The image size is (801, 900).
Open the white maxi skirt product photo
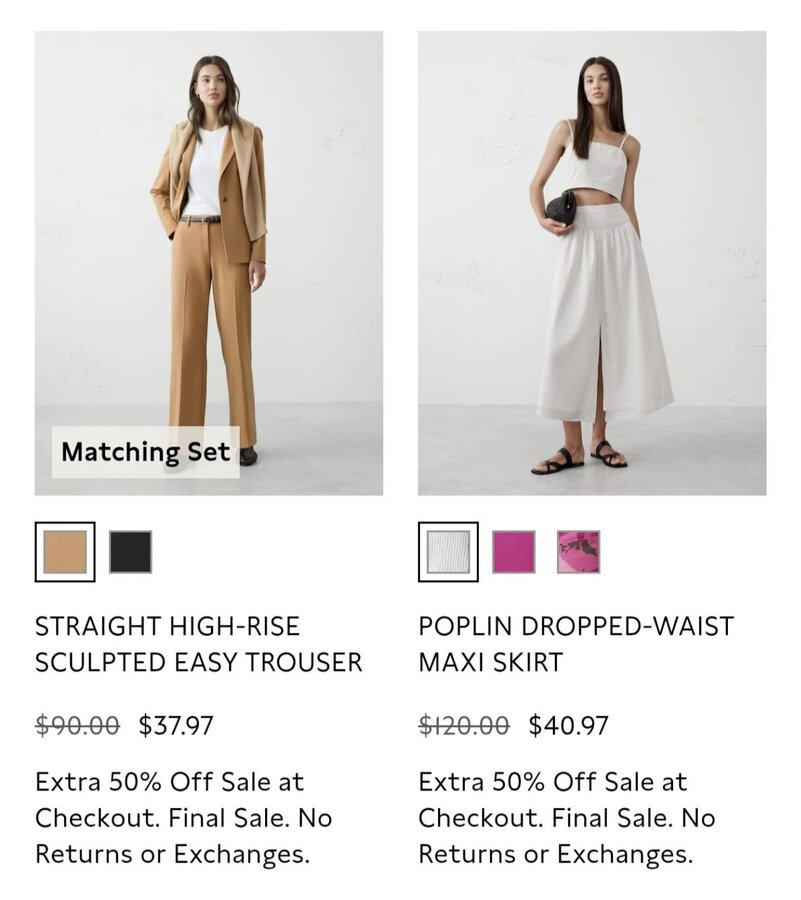[x=592, y=263]
